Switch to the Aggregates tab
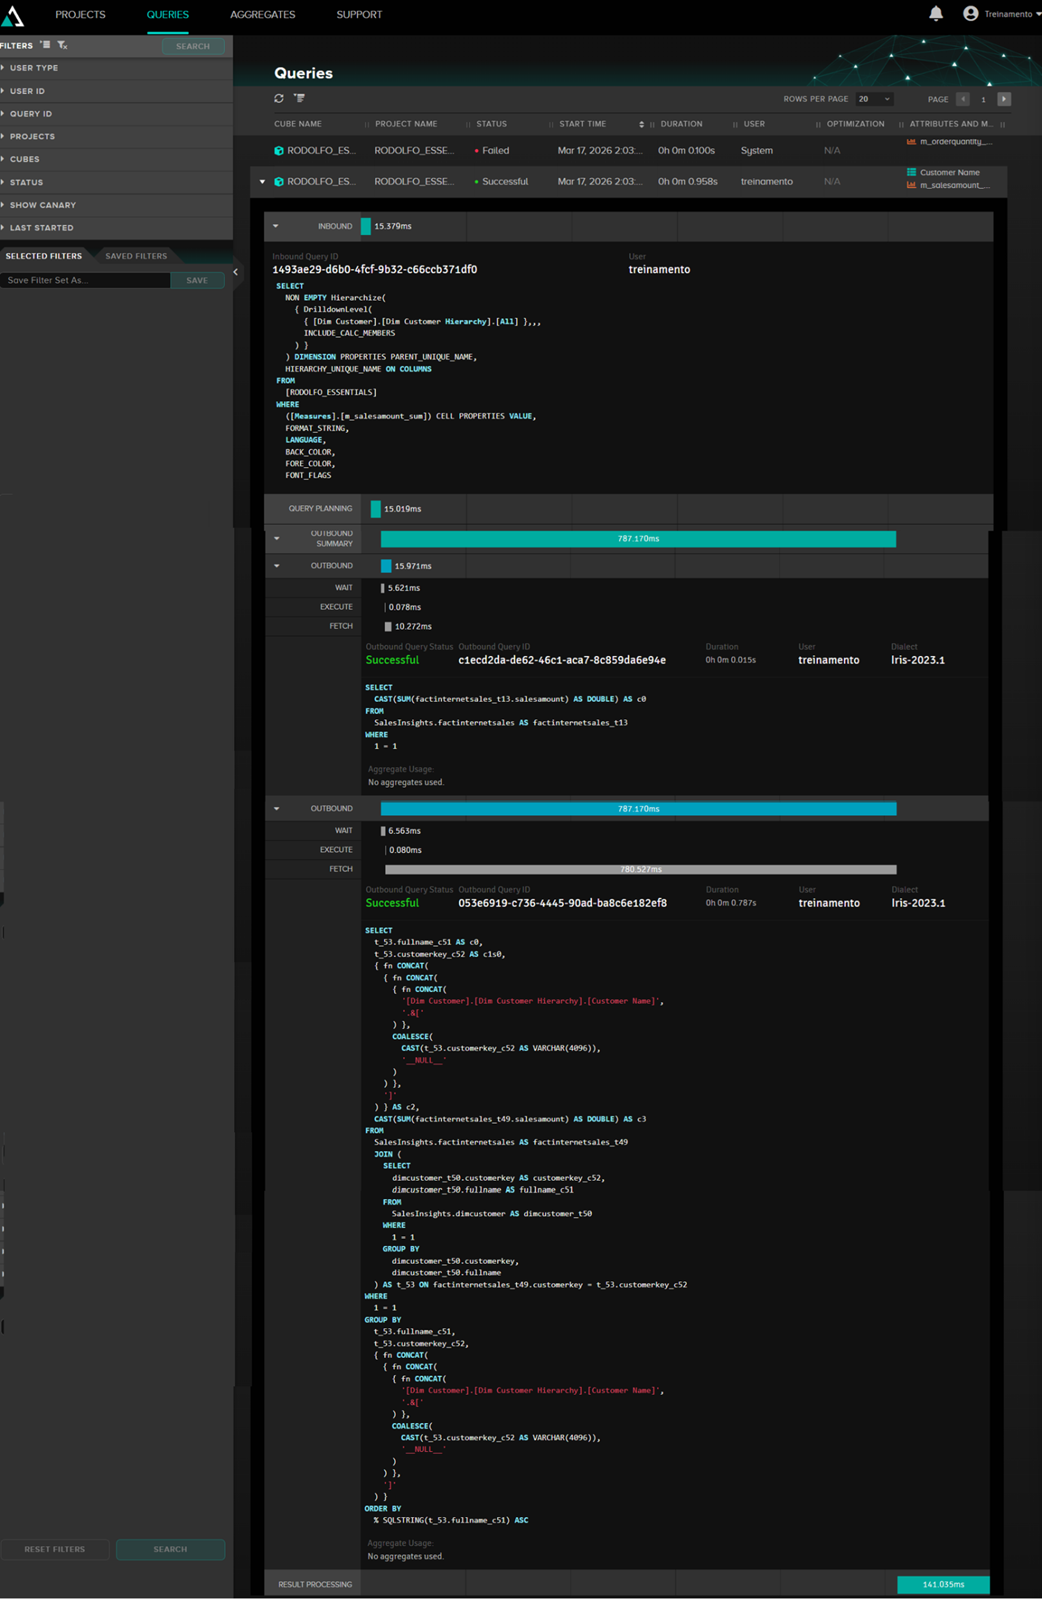Screen dimensions: 1042x1601 (262, 15)
